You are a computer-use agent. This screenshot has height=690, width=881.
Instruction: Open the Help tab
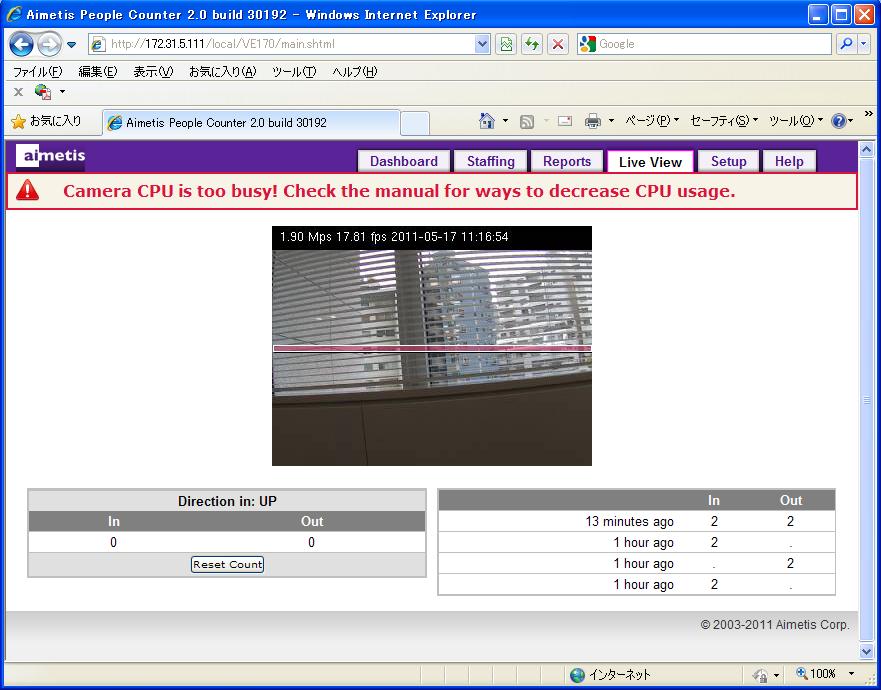coord(789,161)
